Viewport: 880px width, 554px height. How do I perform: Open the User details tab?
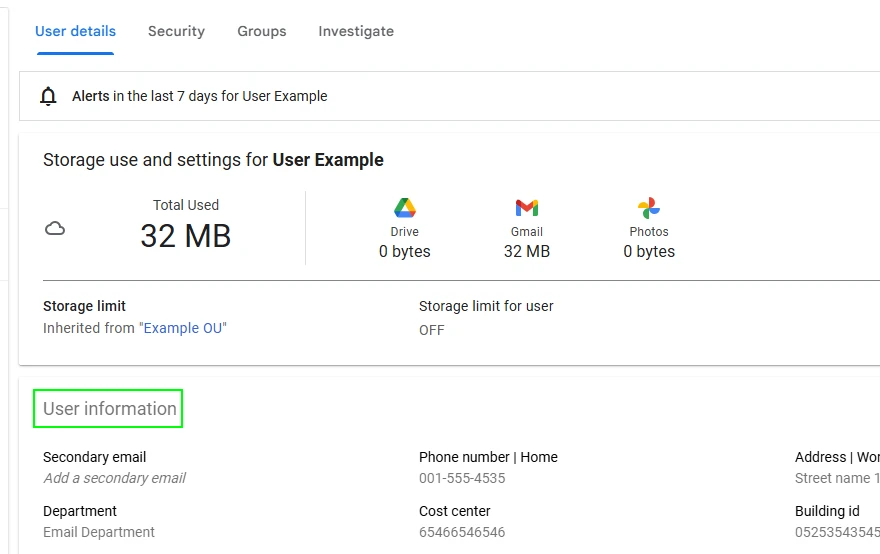point(75,31)
